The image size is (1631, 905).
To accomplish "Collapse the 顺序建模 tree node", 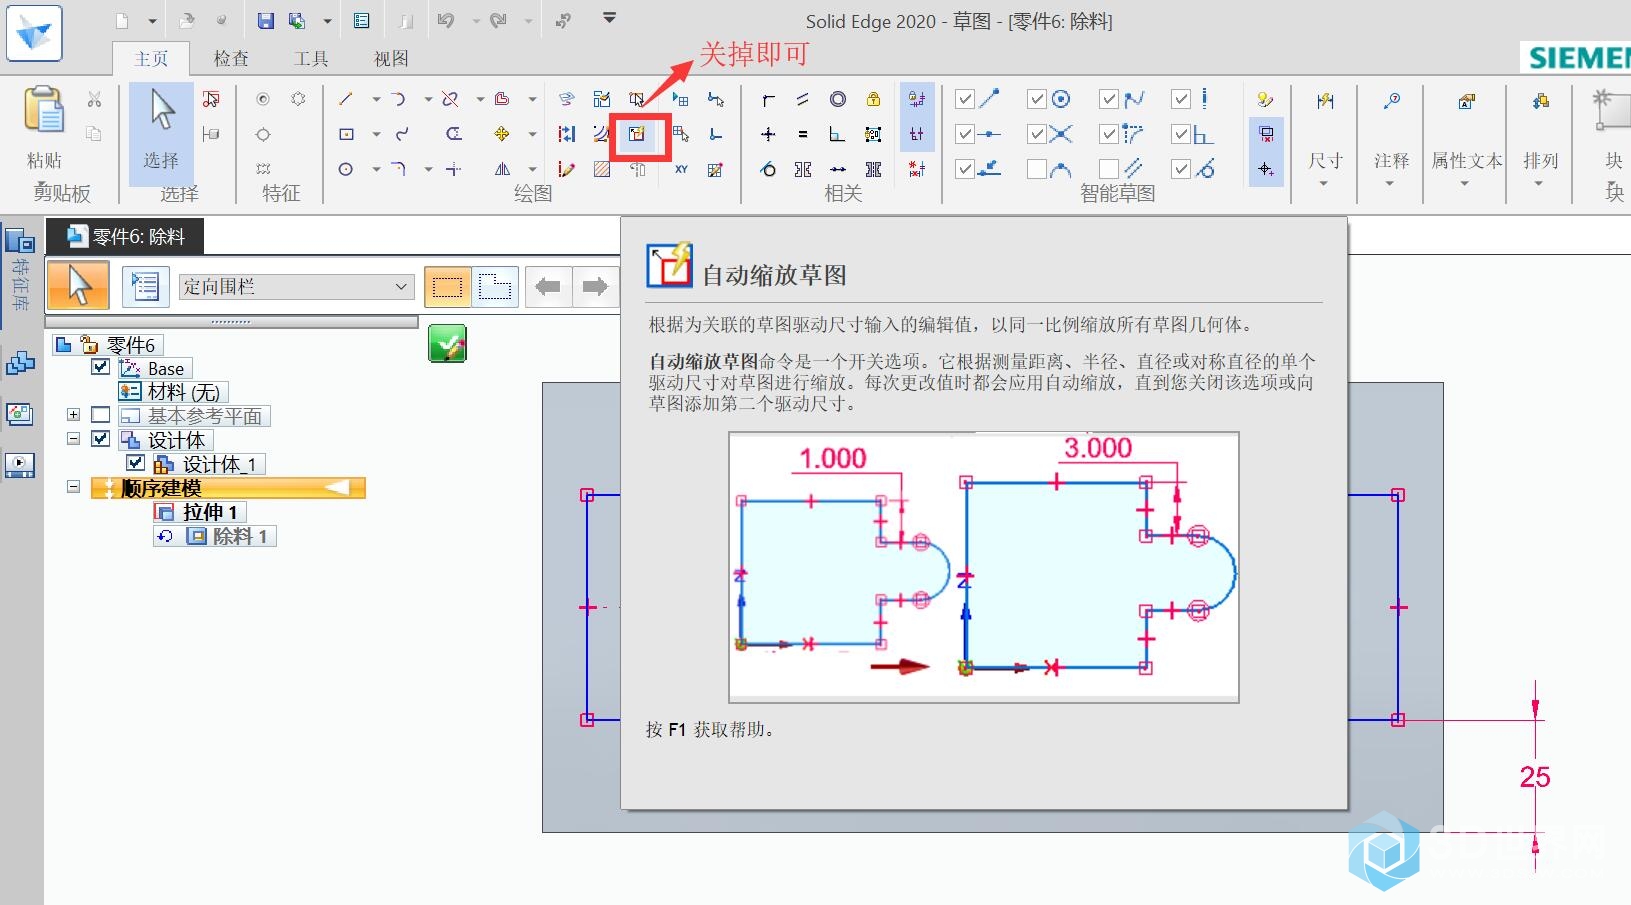I will (x=73, y=487).
